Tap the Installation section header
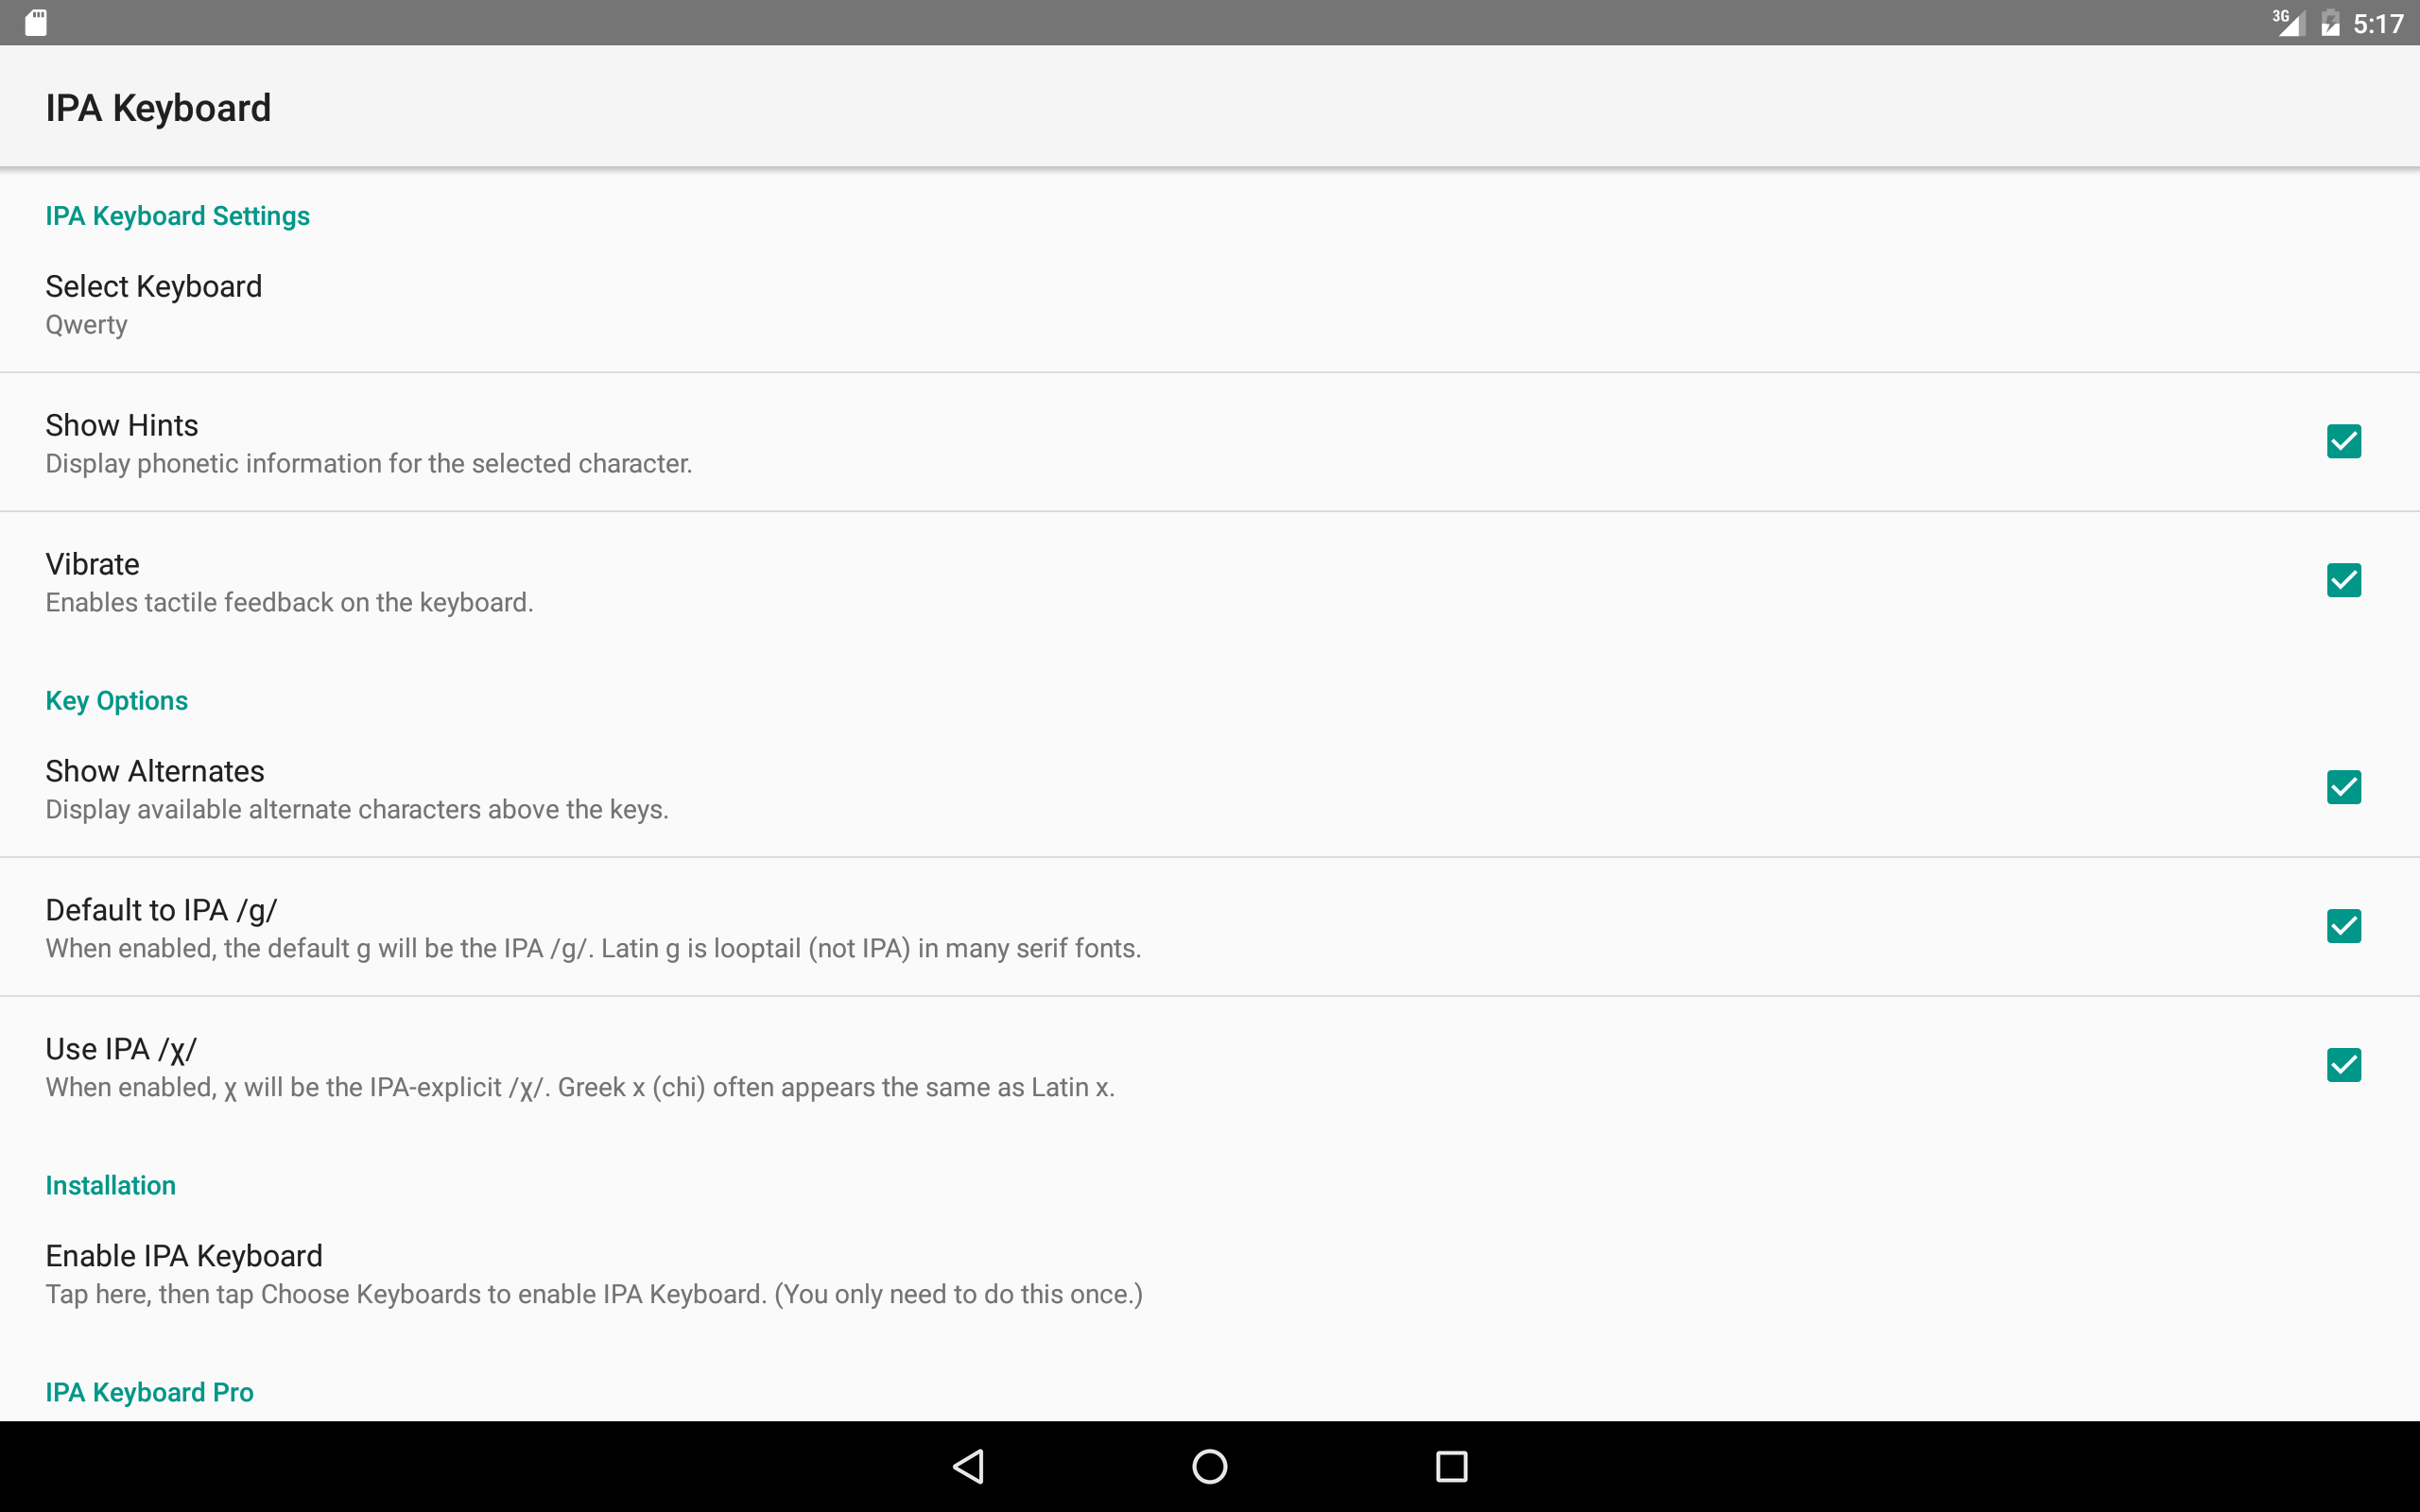The height and width of the screenshot is (1512, 2420). [x=110, y=1185]
